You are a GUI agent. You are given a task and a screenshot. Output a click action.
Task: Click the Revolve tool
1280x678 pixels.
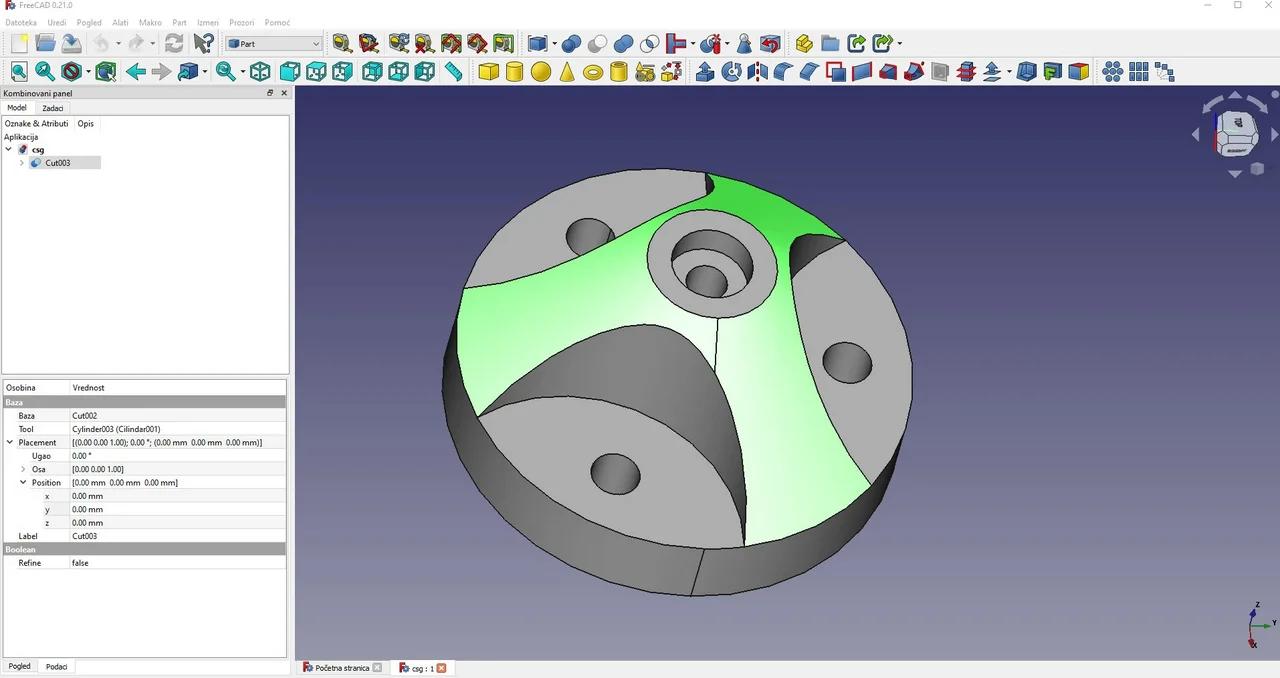730,71
